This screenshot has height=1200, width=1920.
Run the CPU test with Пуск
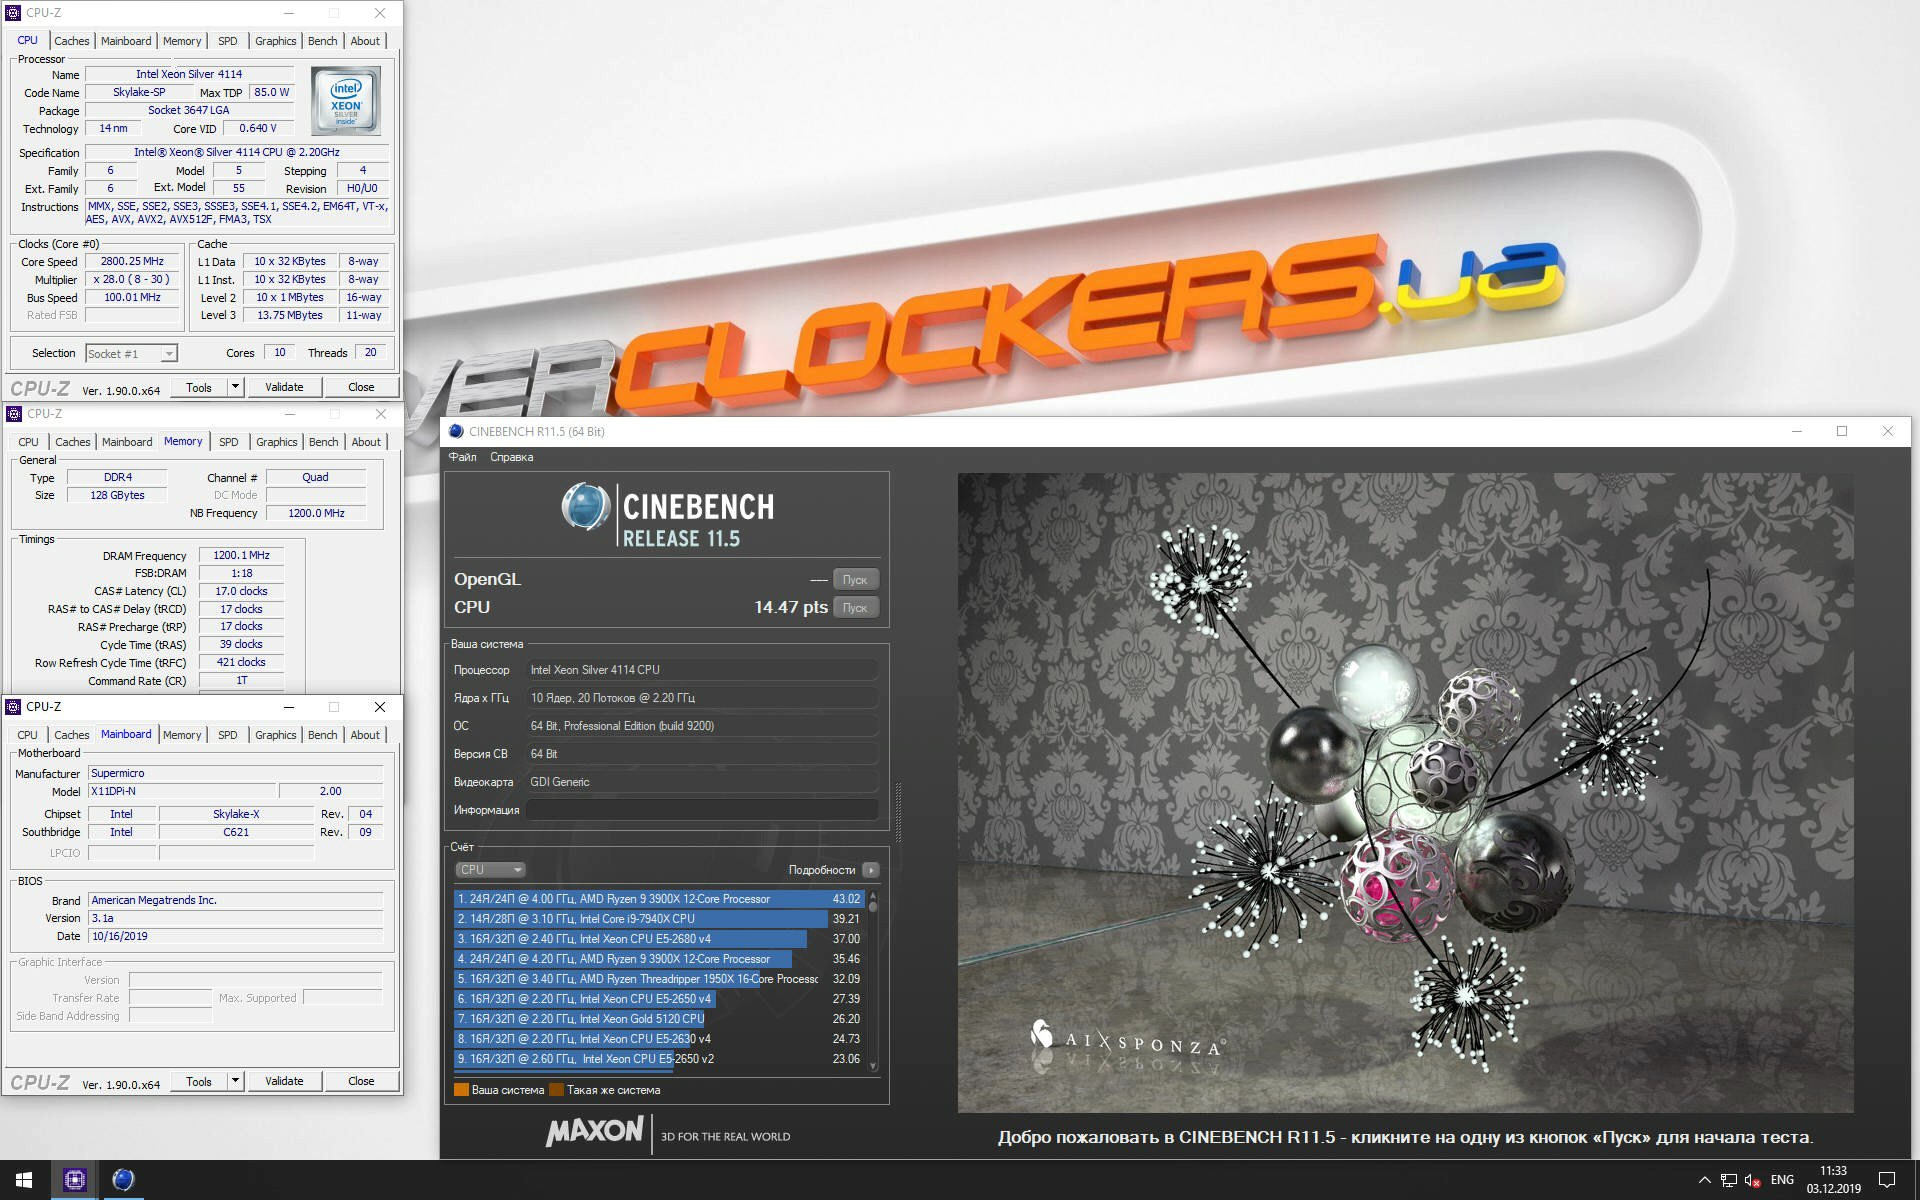pos(855,608)
